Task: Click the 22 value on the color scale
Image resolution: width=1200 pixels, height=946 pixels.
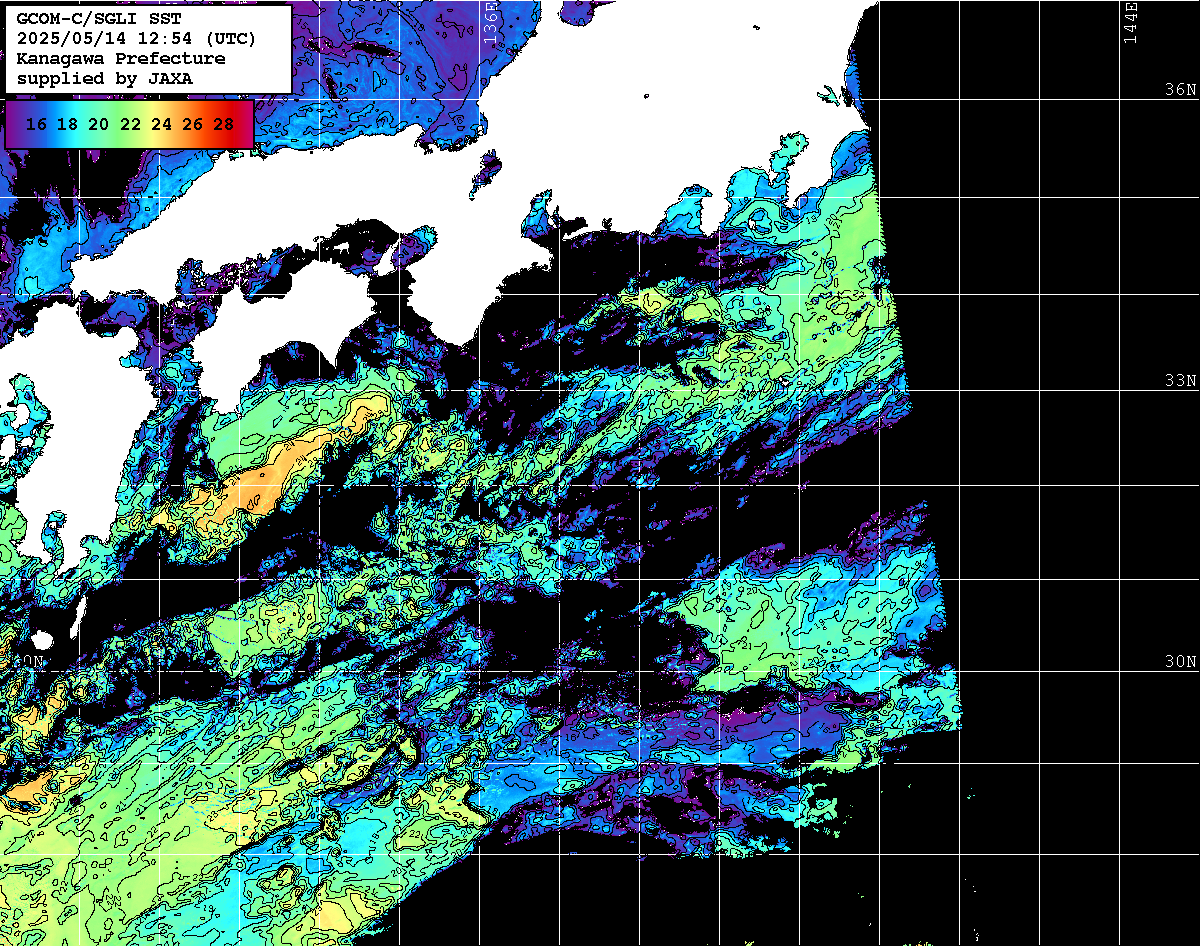Action: pos(130,125)
